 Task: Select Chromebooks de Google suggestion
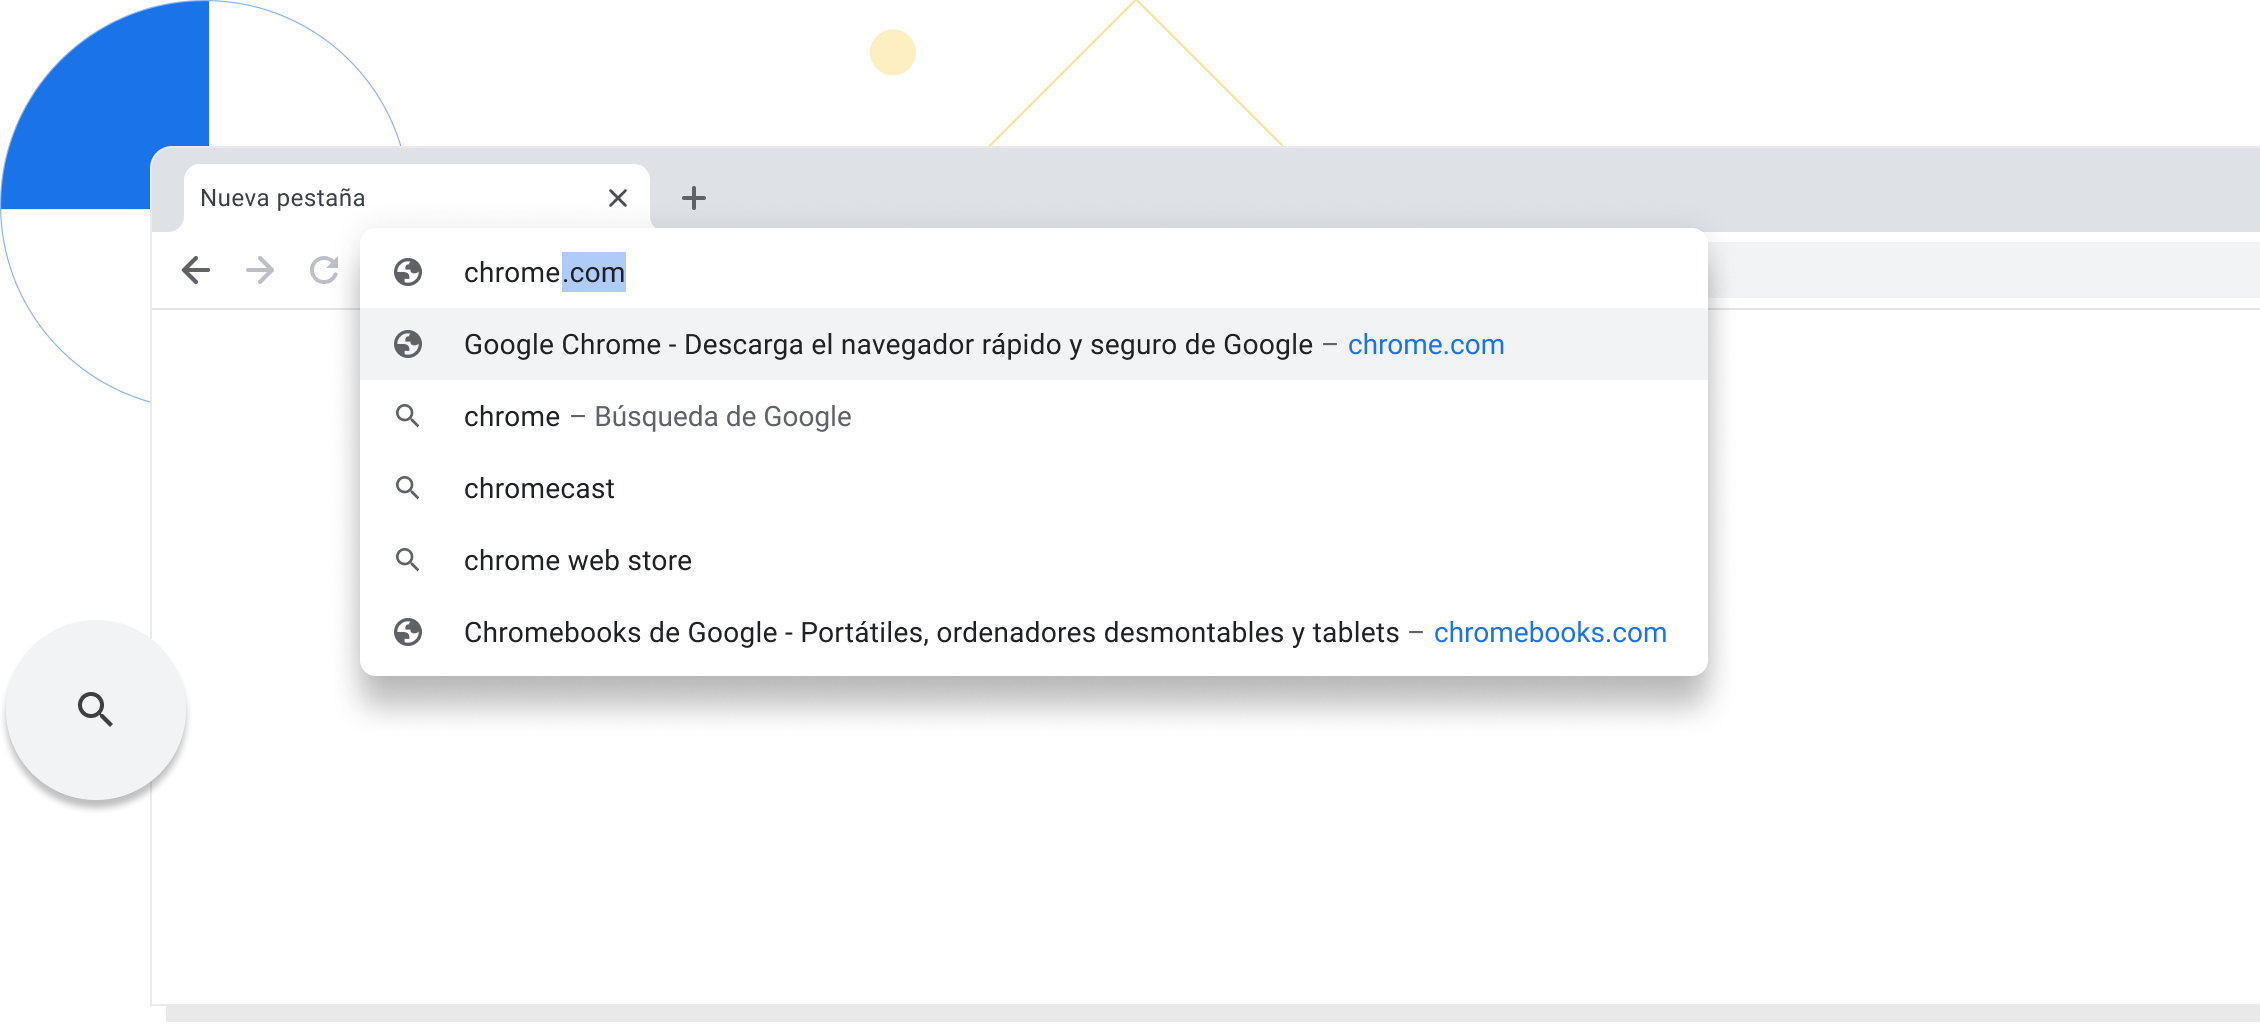point(930,633)
